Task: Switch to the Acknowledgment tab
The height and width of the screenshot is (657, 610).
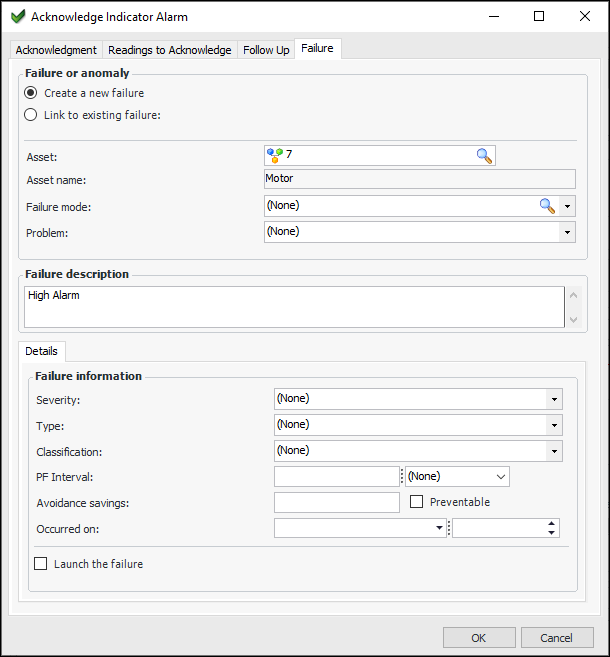Action: 56,50
